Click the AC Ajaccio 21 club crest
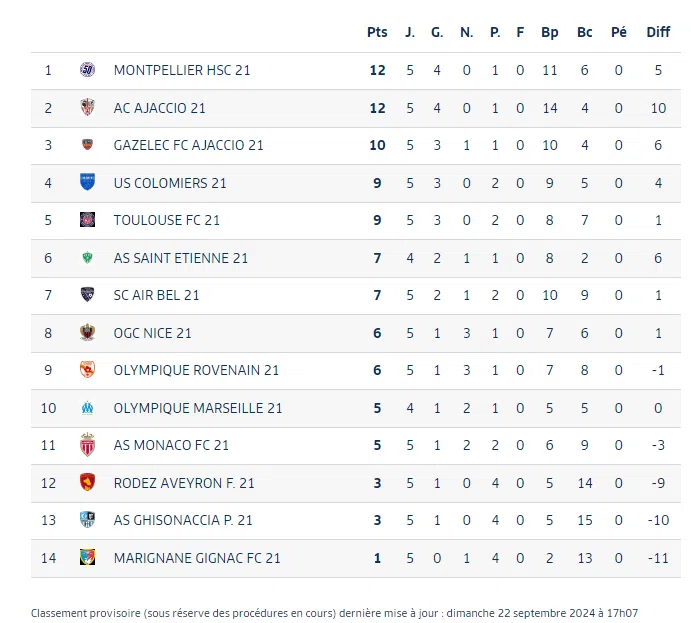Image resolution: width=691 pixels, height=623 pixels. (x=87, y=108)
